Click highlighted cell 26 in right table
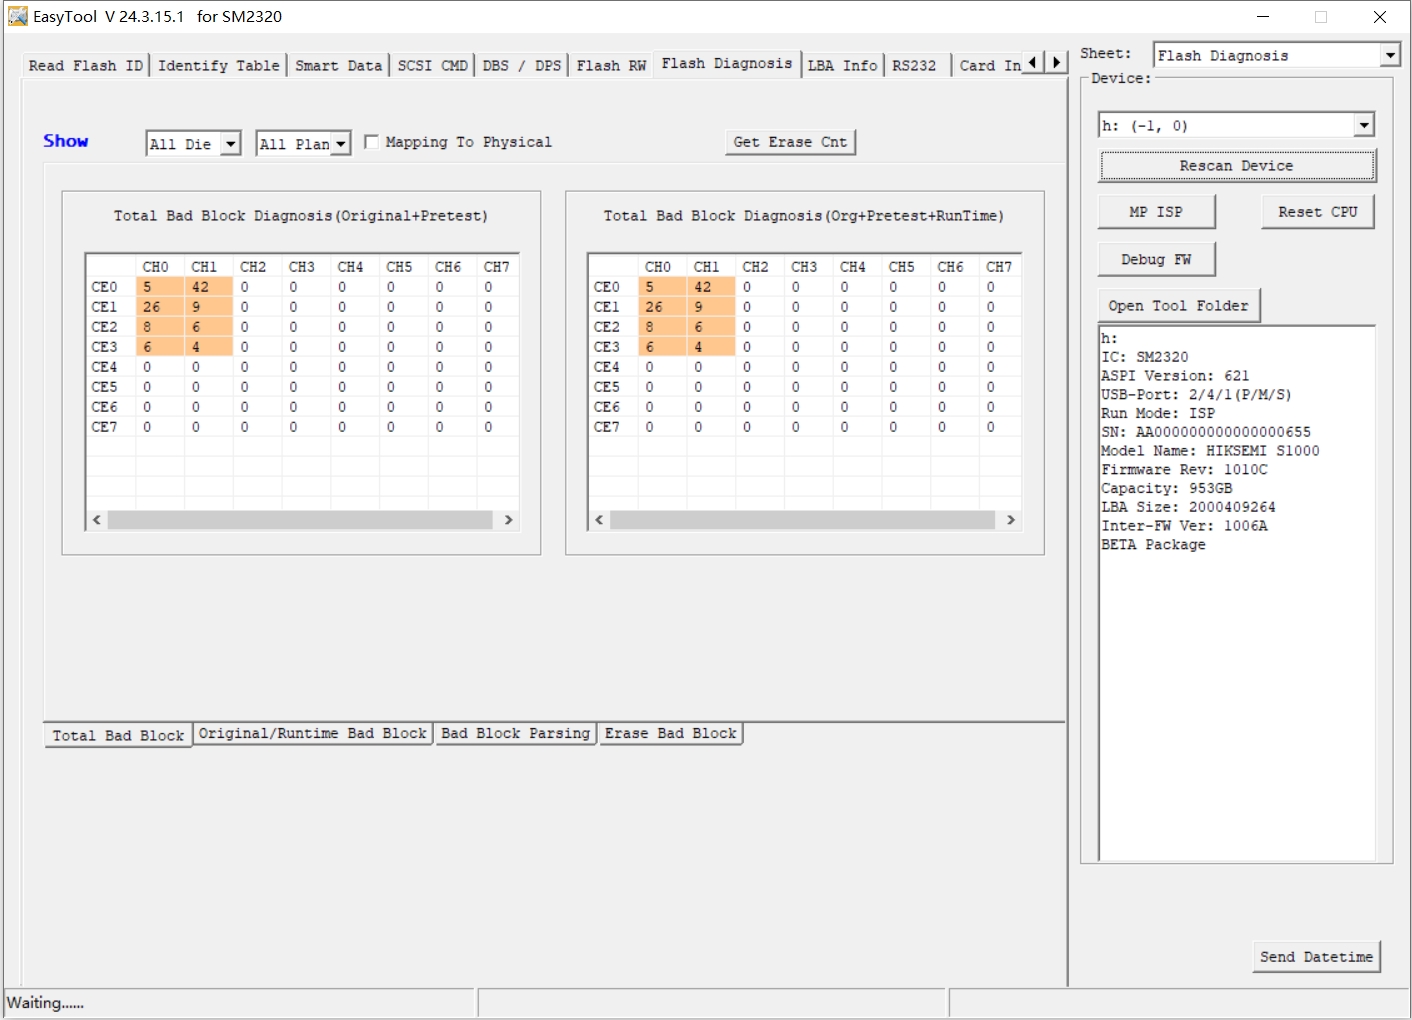1412x1020 pixels. click(663, 307)
